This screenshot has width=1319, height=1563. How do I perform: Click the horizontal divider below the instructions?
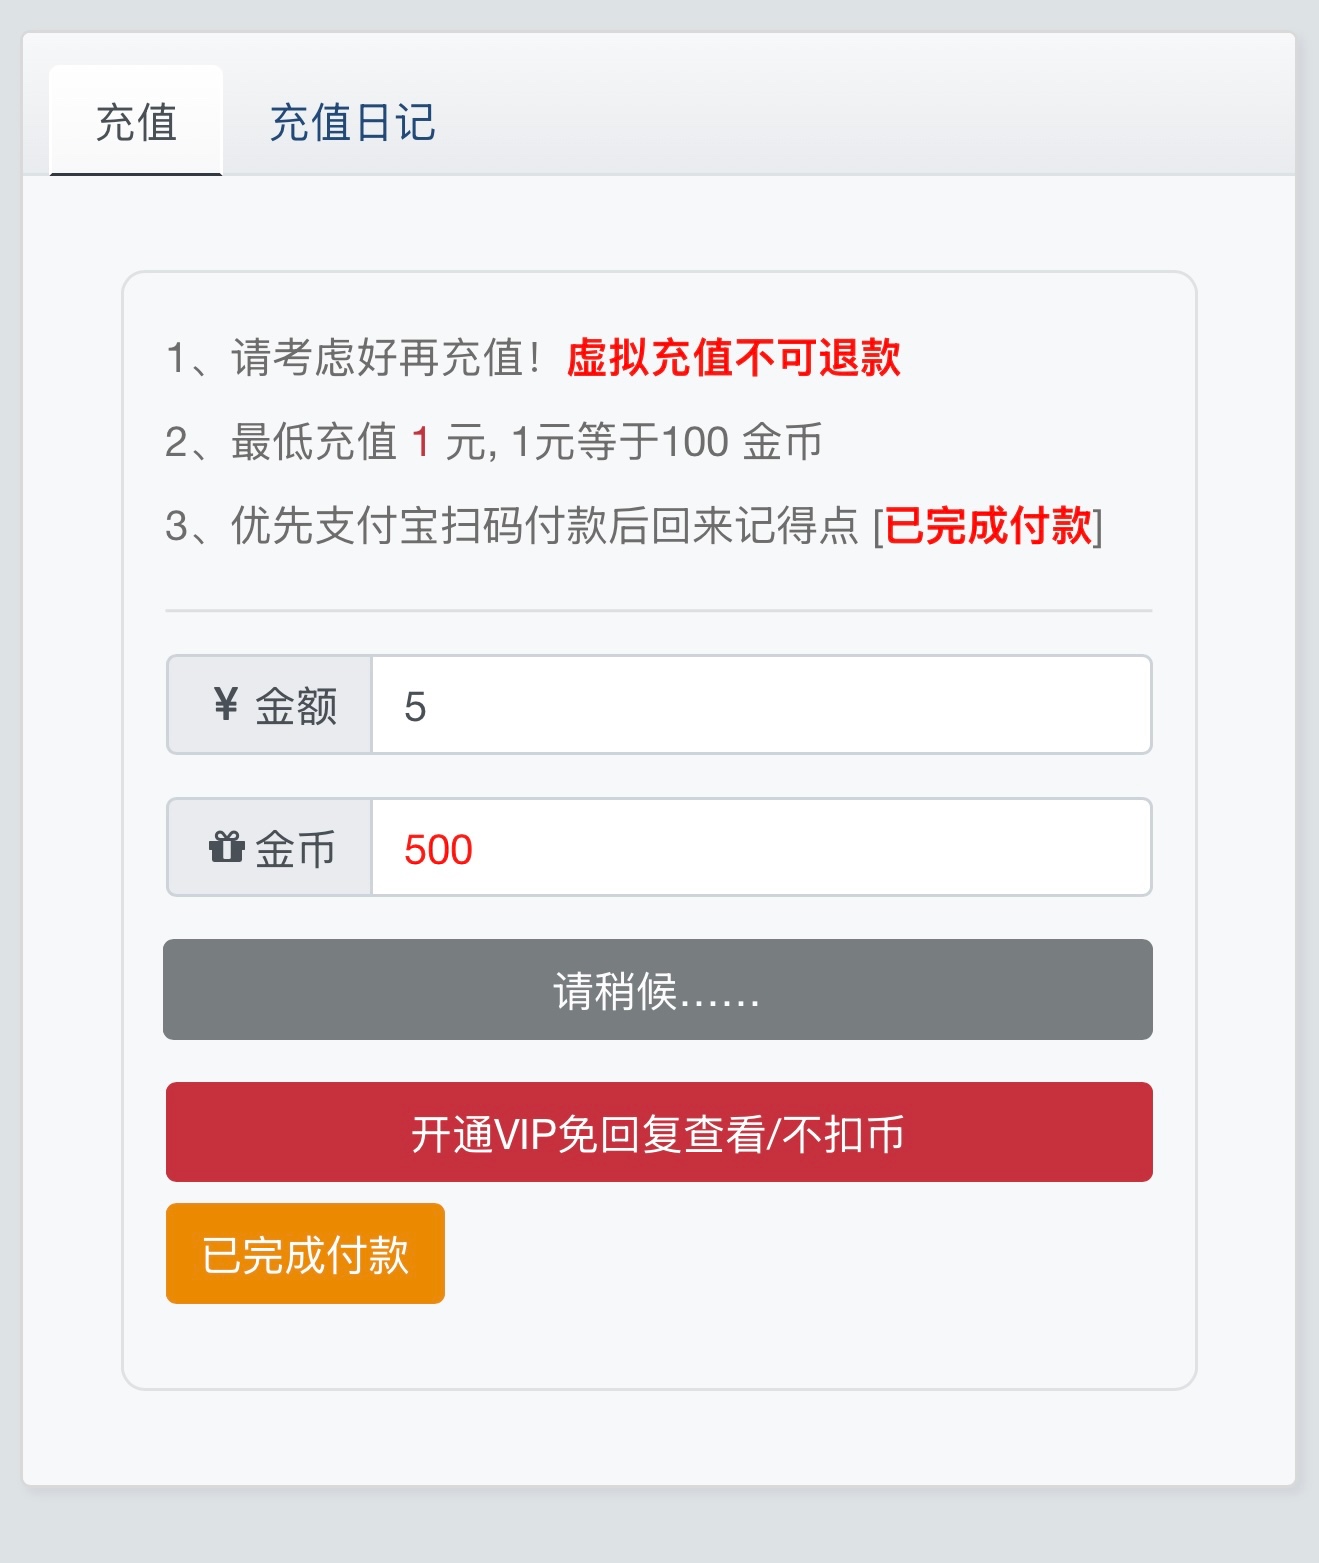click(658, 610)
